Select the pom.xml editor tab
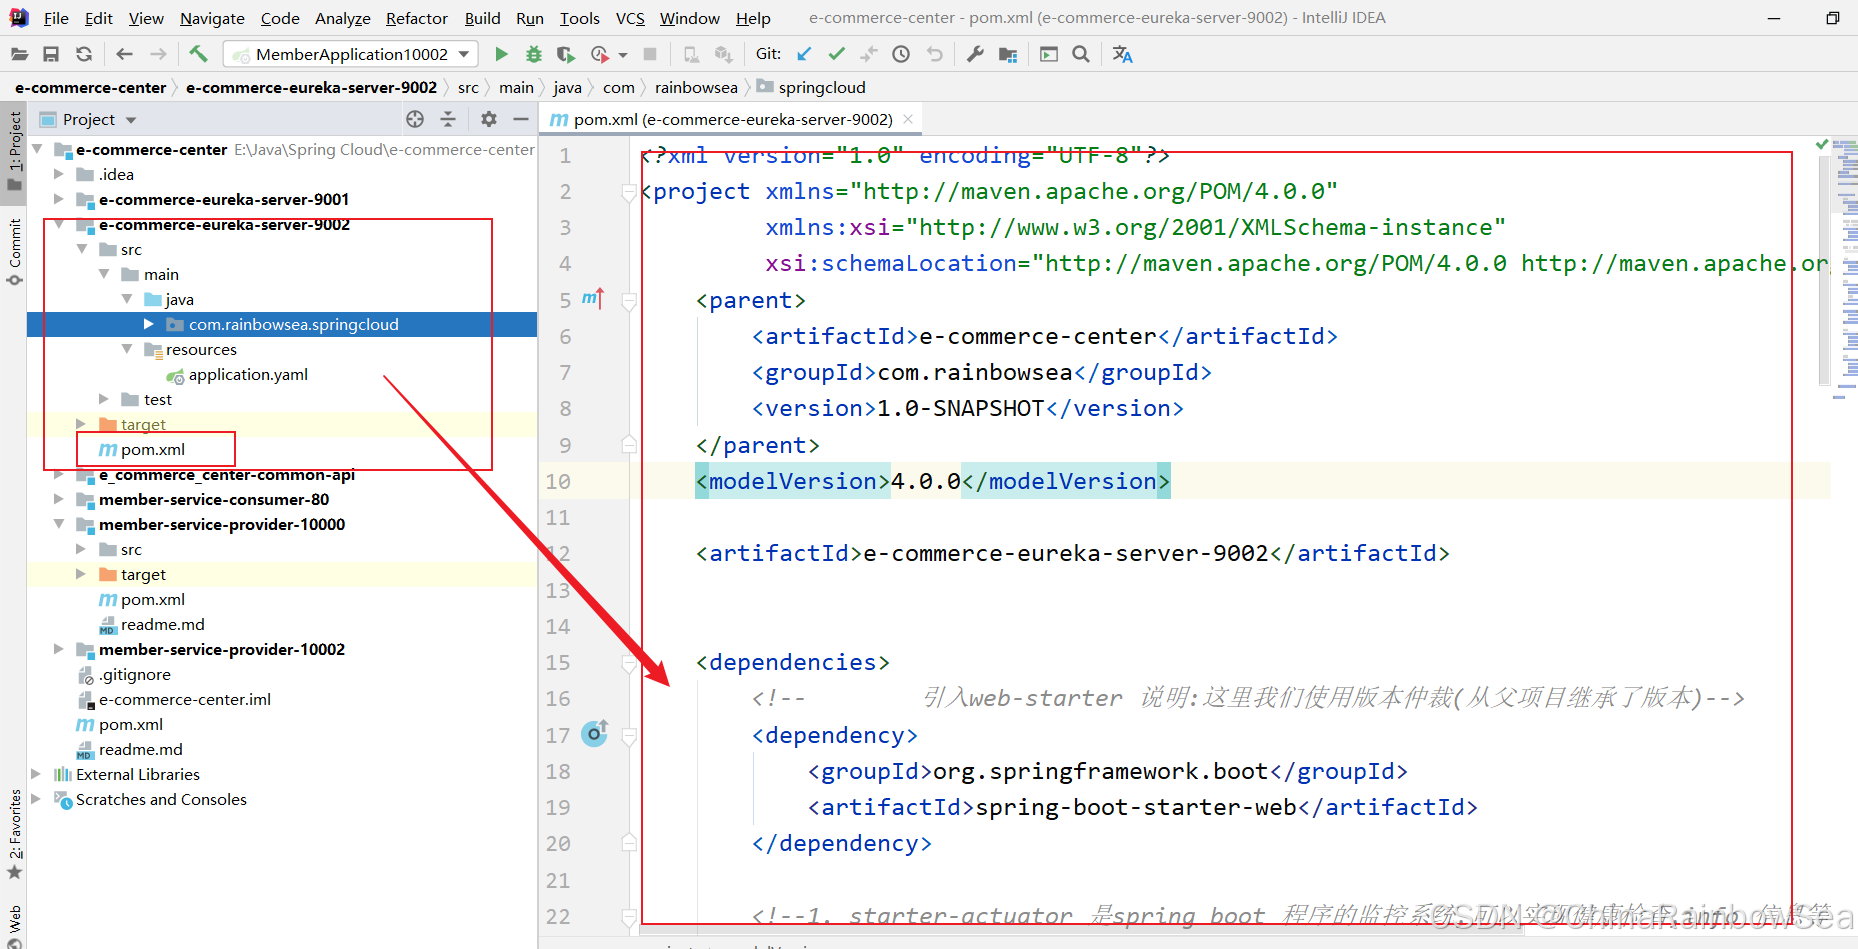This screenshot has height=949, width=1858. tap(731, 119)
